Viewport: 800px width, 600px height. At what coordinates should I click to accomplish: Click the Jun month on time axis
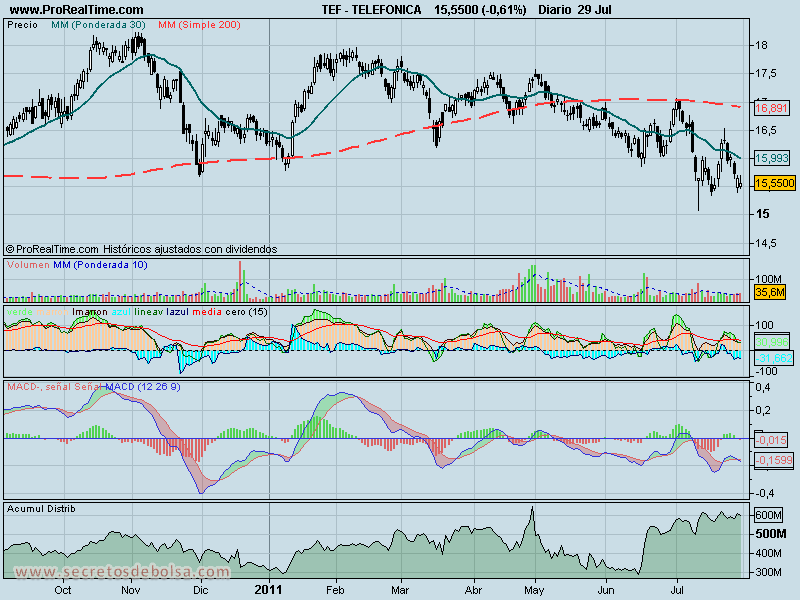tap(606, 590)
